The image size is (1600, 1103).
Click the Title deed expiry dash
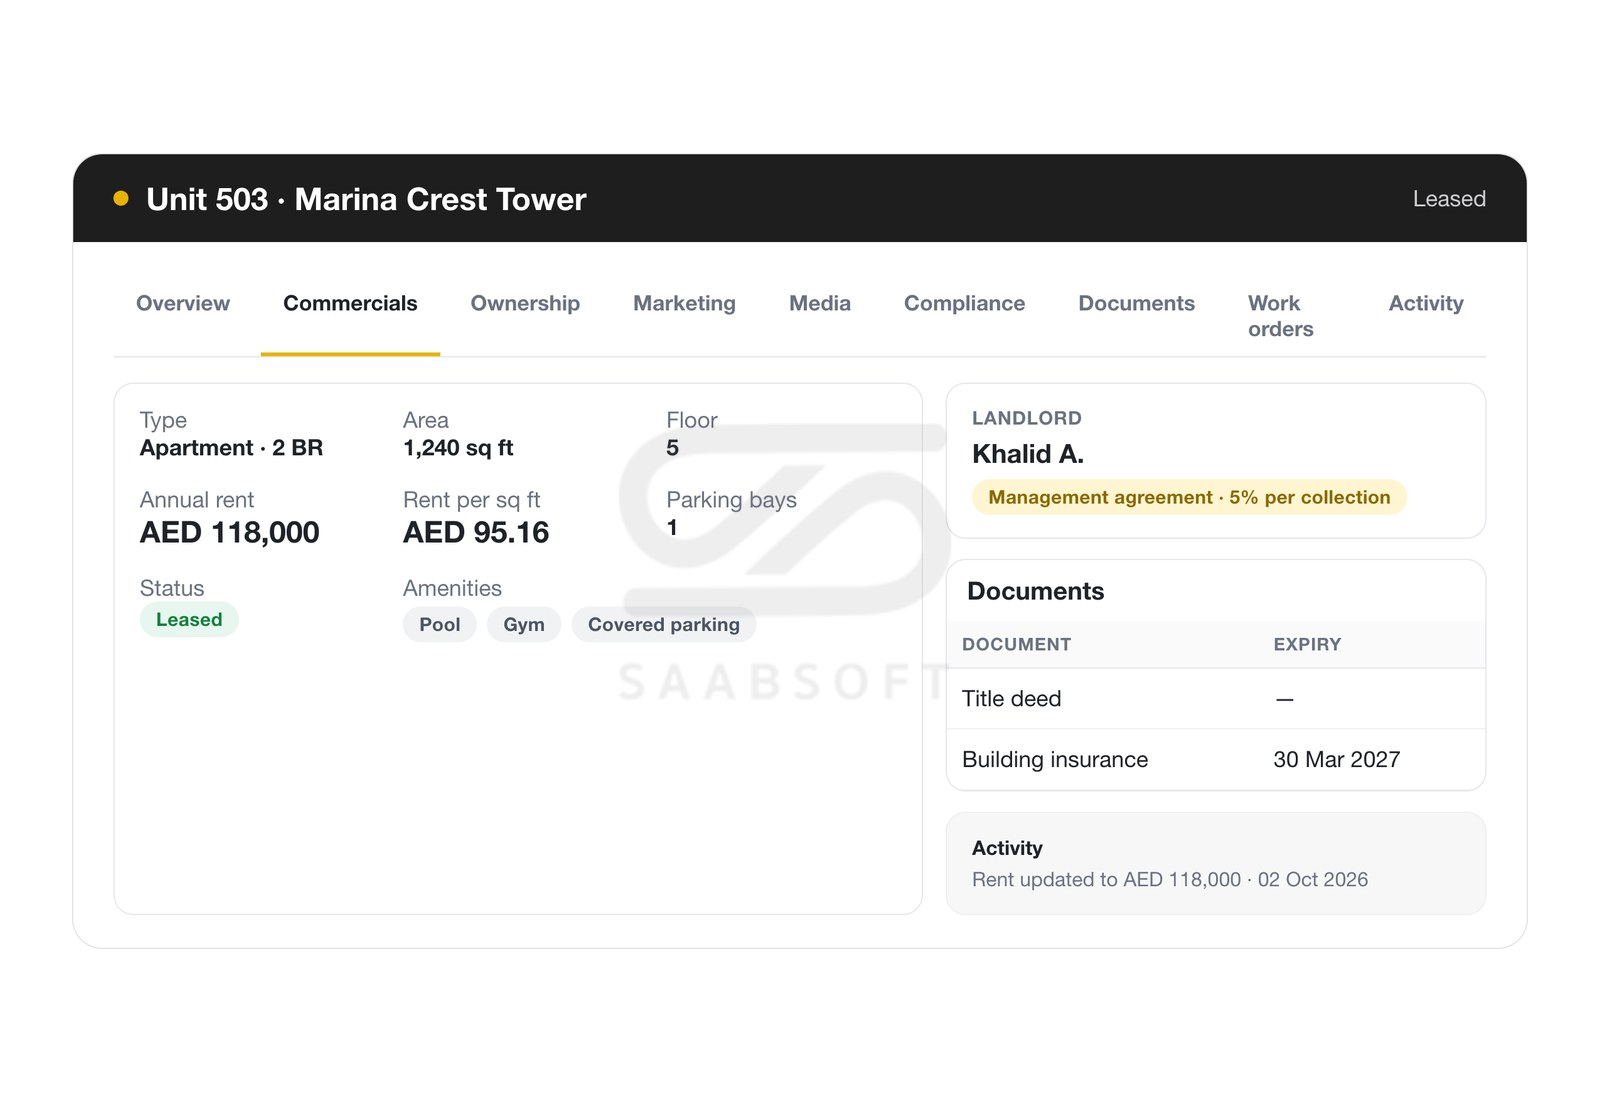click(x=1285, y=700)
